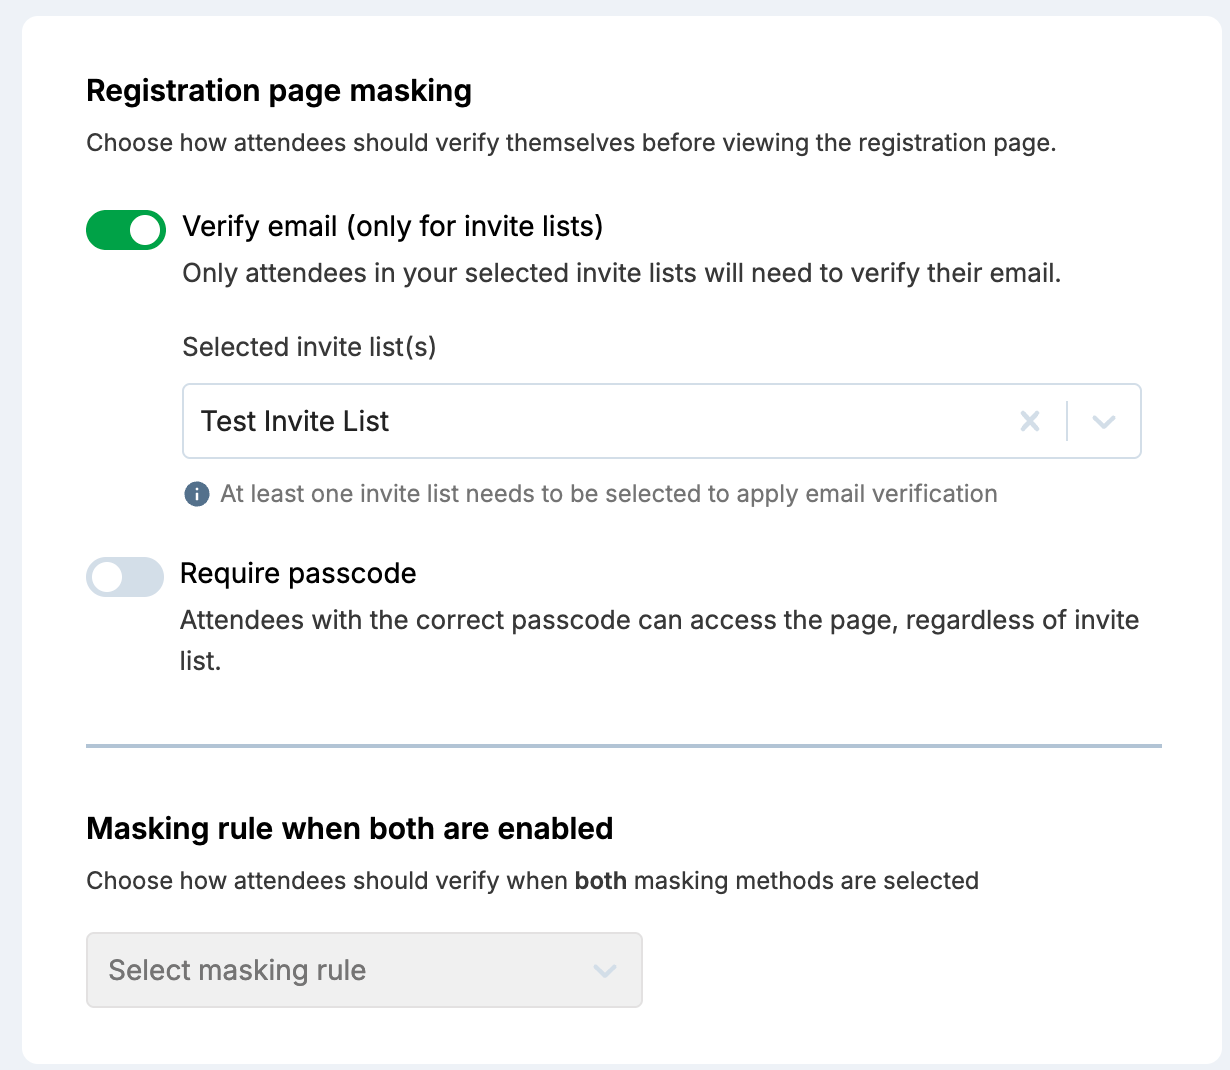Click the "At least one invite list" hint text
1230x1070 pixels.
tap(608, 494)
